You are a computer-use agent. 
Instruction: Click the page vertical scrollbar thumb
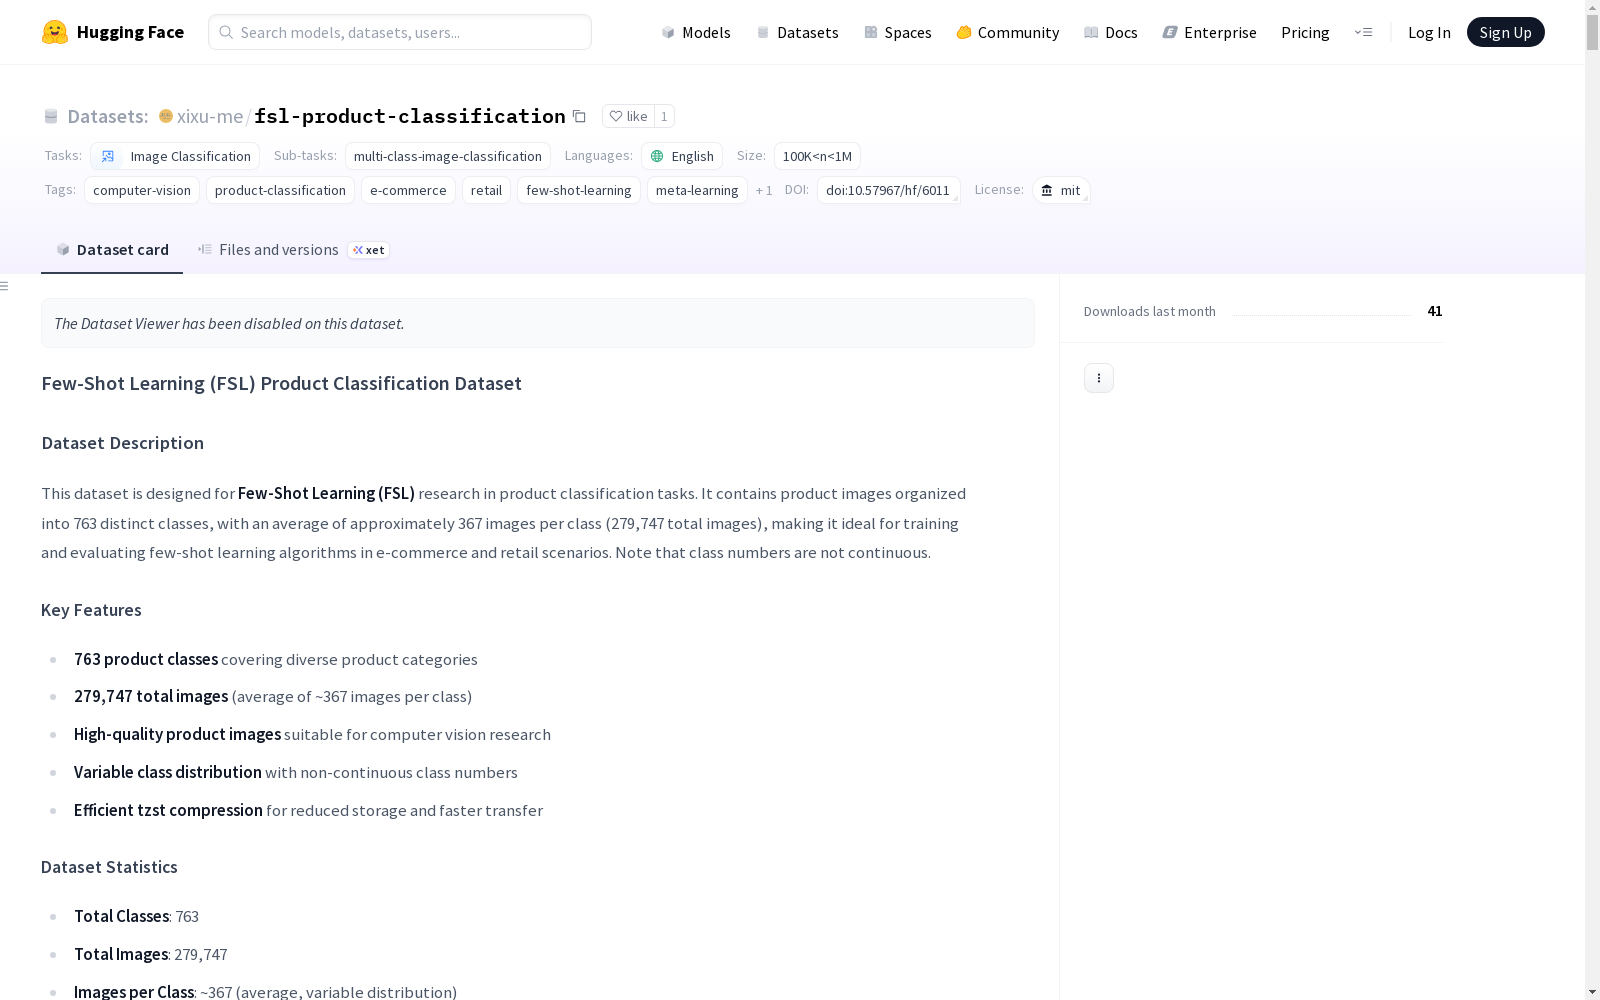tap(1592, 33)
